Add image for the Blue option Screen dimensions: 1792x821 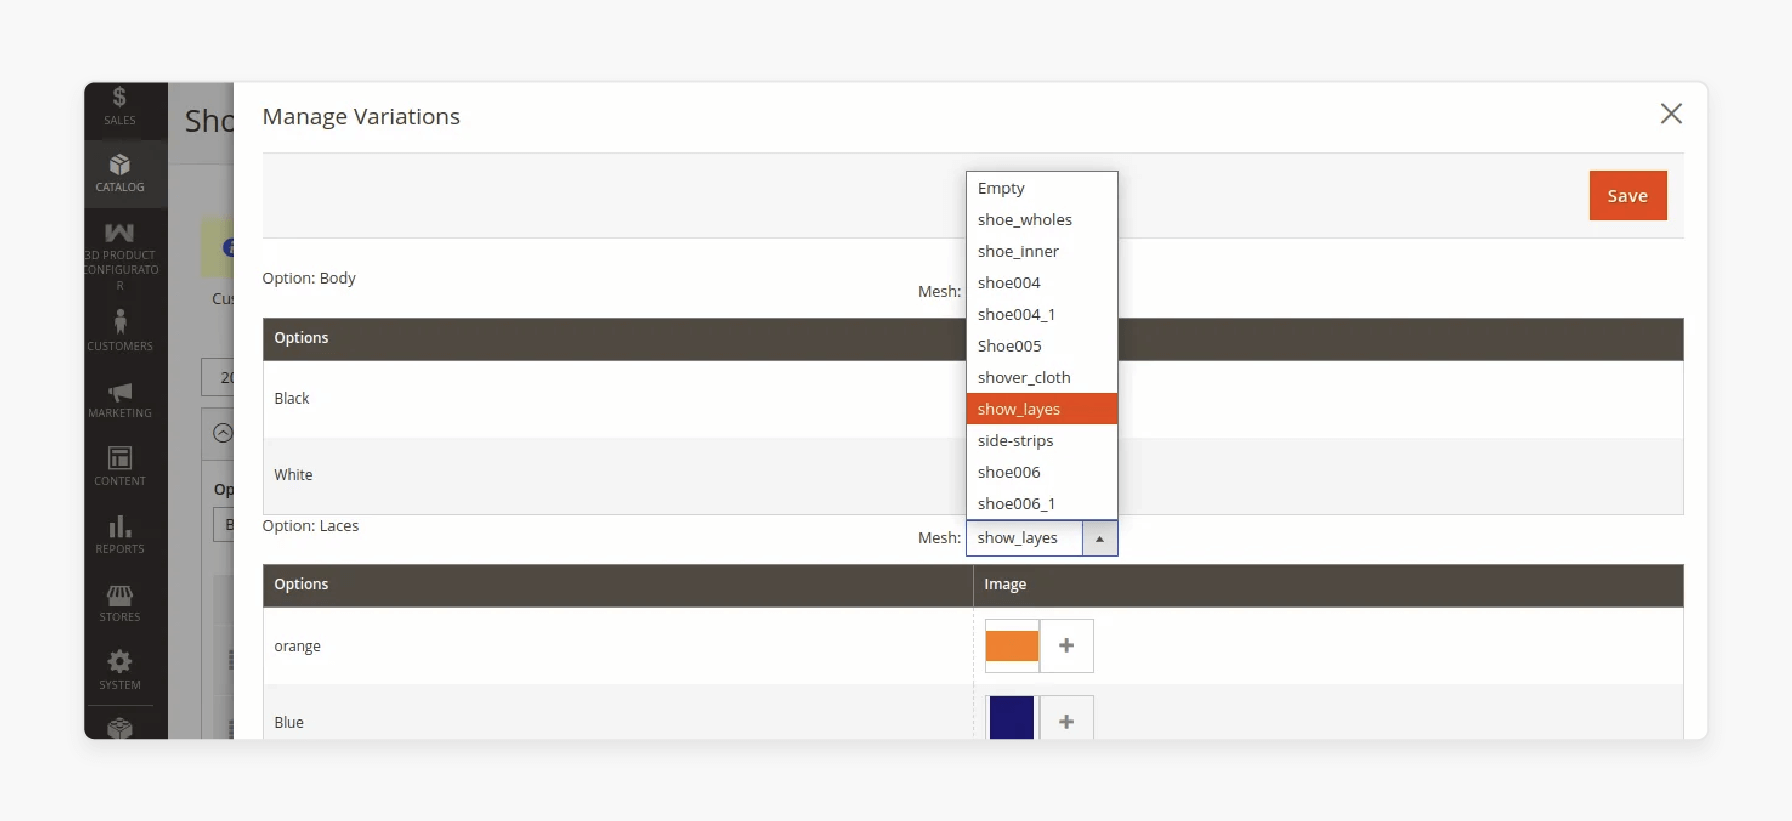[x=1067, y=720]
